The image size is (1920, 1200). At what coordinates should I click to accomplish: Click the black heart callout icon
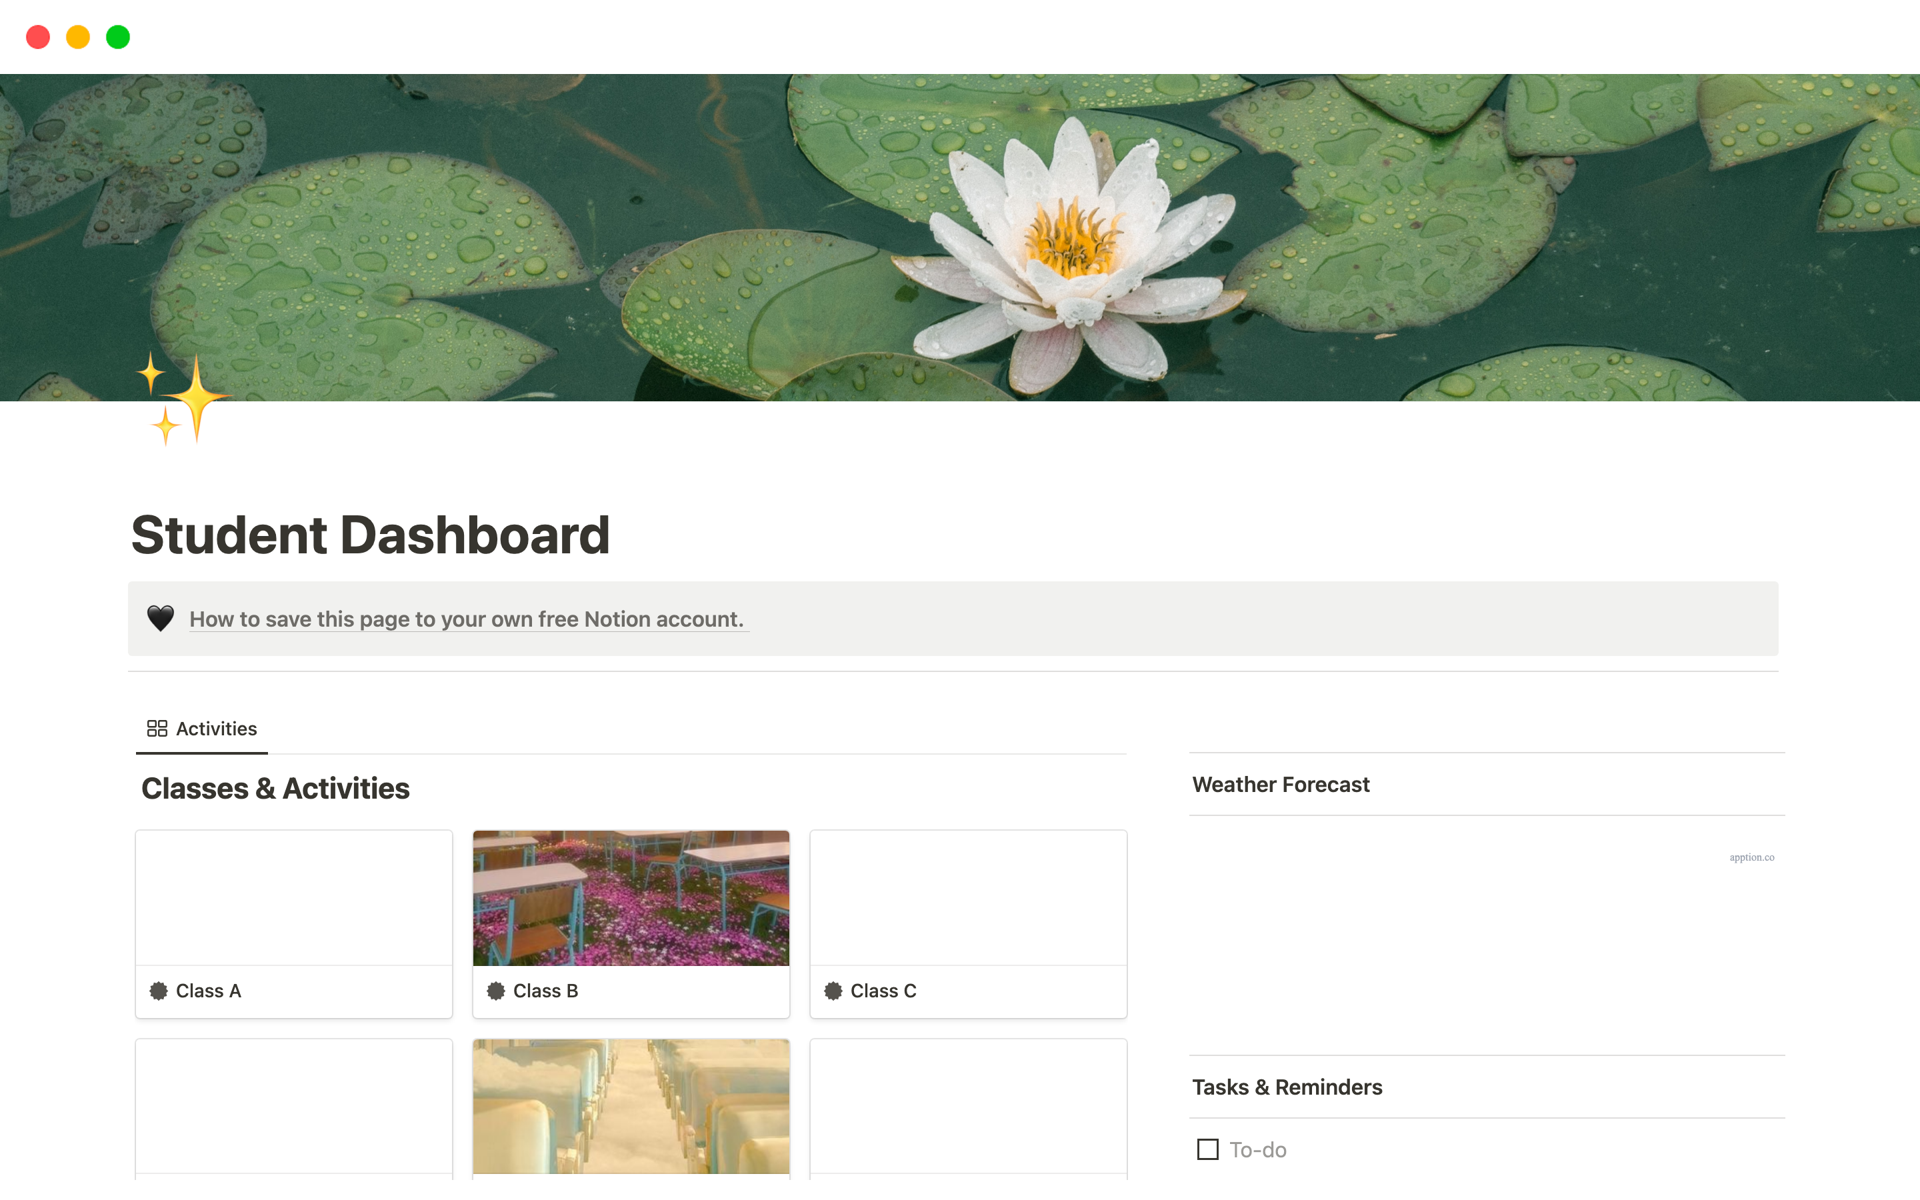coord(160,619)
